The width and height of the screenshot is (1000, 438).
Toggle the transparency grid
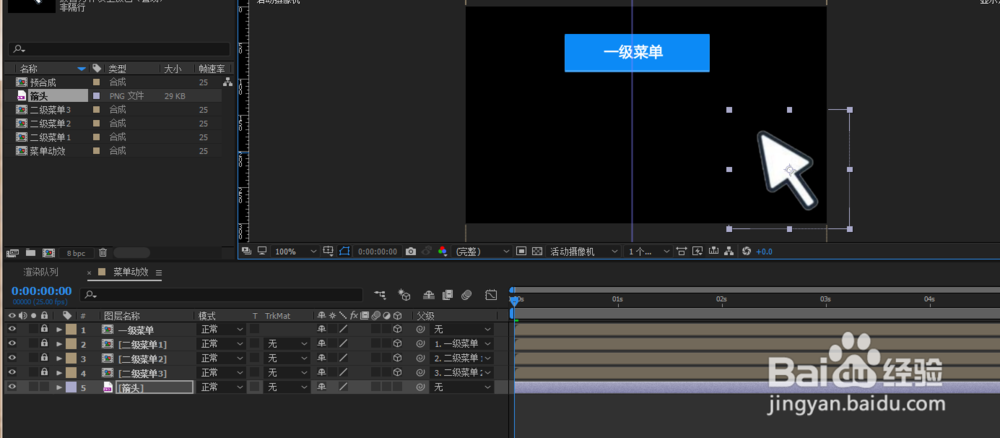coord(537,252)
